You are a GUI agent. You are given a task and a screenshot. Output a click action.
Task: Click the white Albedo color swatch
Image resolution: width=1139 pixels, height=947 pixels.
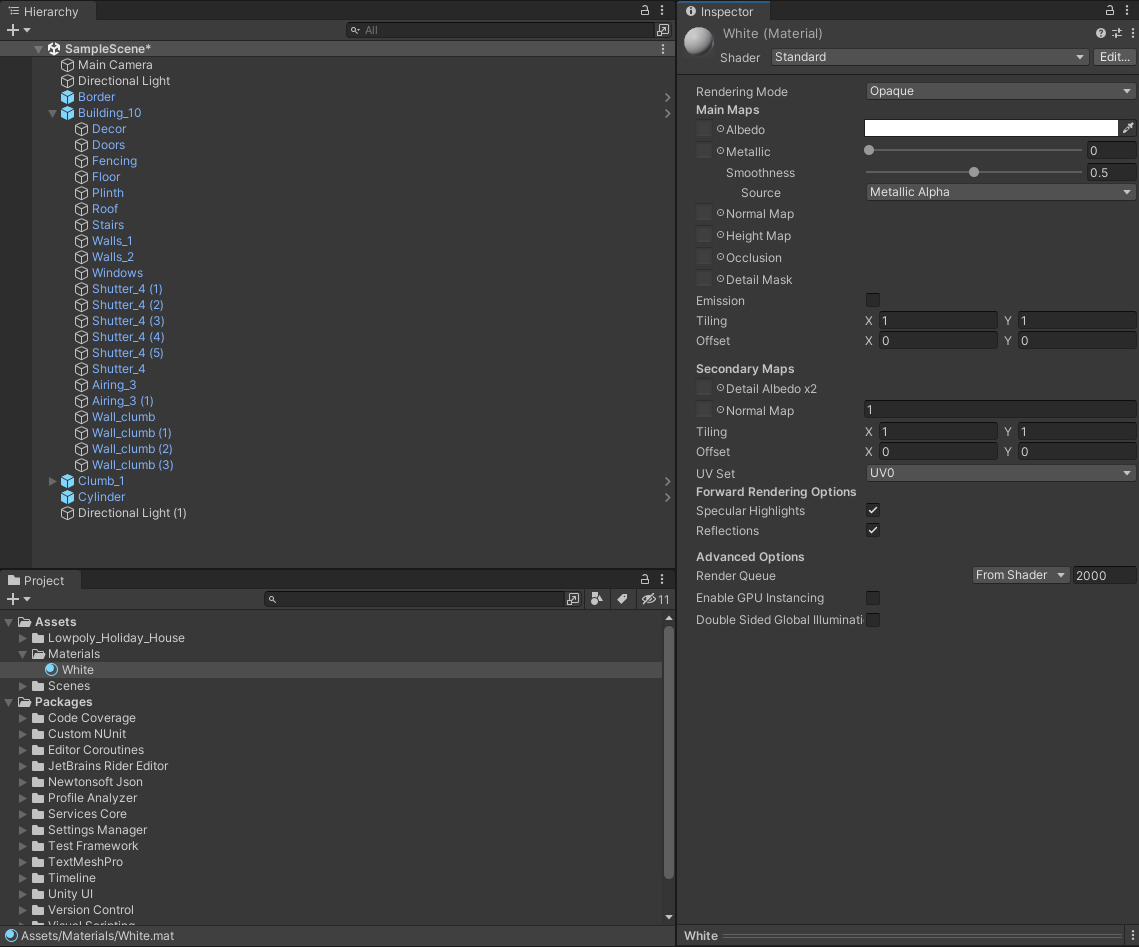click(x=990, y=128)
